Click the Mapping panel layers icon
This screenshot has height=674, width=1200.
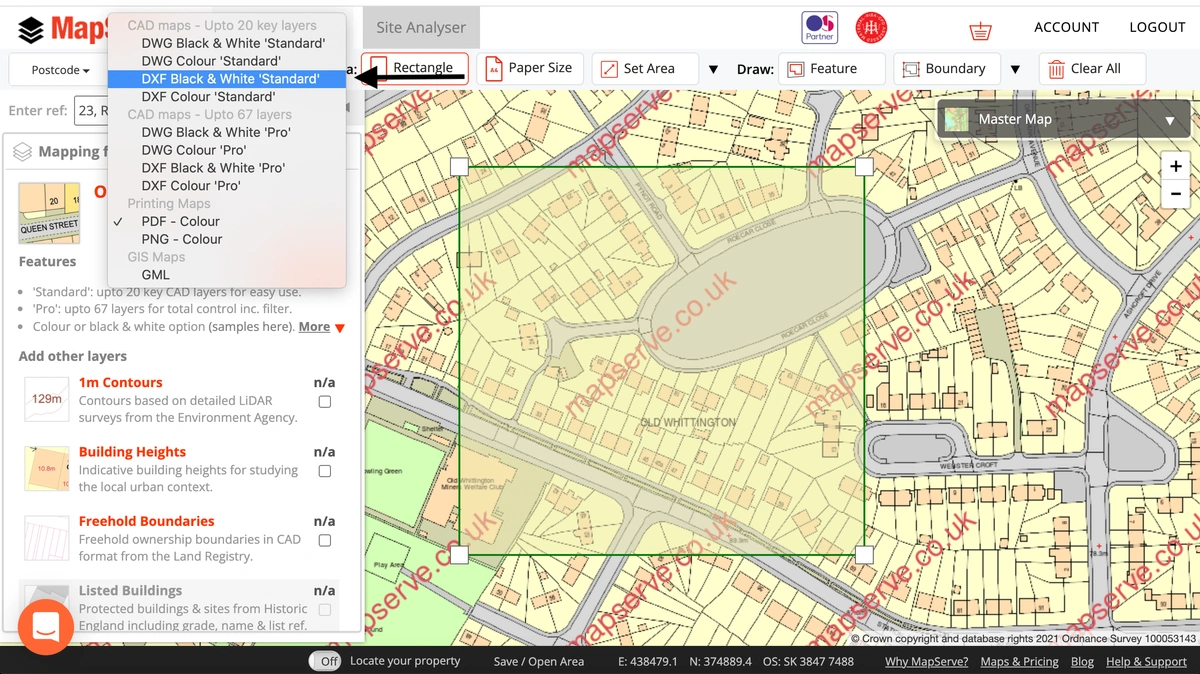pyautogui.click(x=22, y=152)
